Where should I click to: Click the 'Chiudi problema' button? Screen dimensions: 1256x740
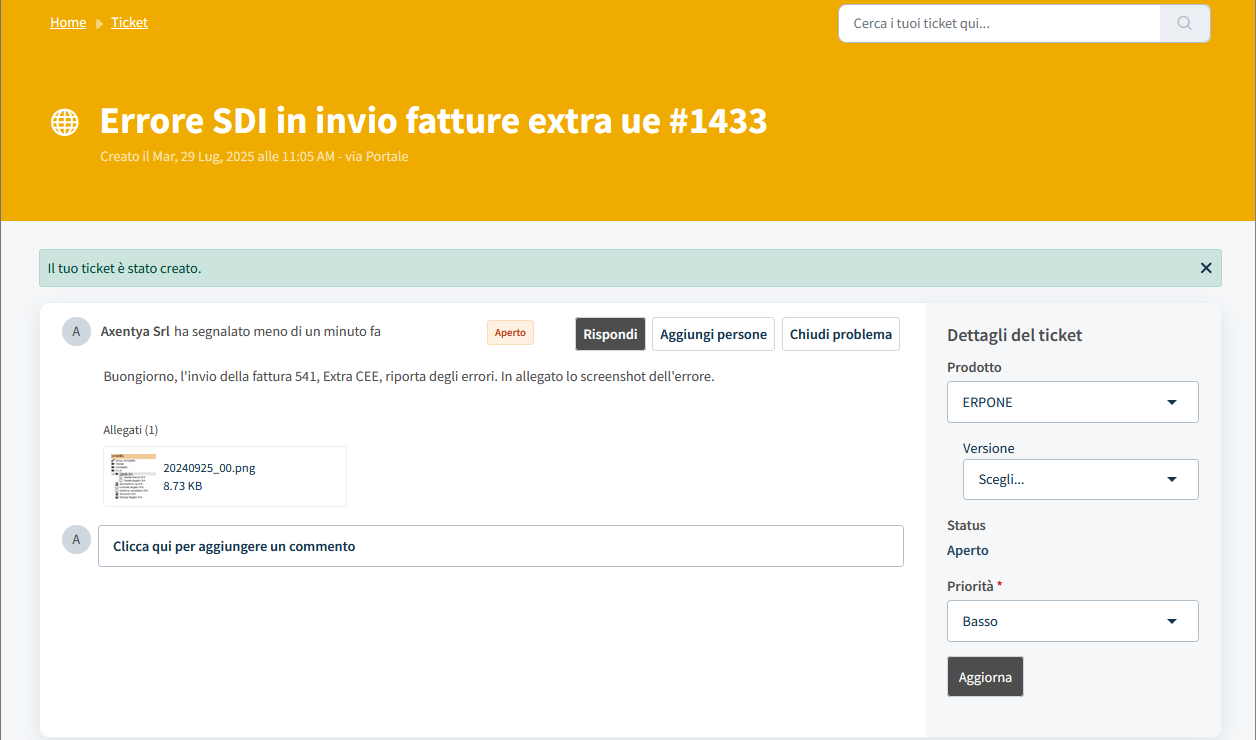coord(840,334)
